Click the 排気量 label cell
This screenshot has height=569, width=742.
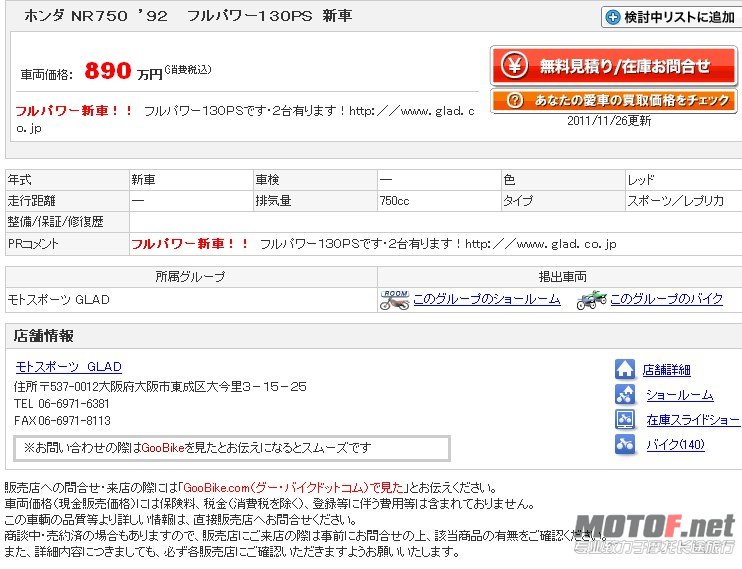pyautogui.click(x=315, y=201)
